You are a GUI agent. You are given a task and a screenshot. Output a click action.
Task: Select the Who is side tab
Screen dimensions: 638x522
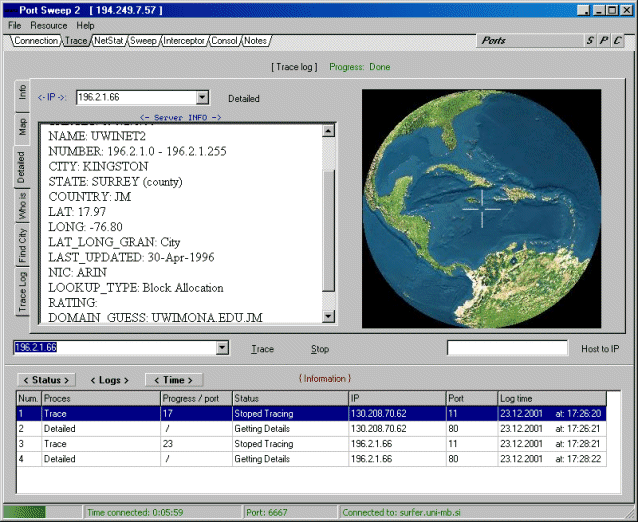pos(22,207)
